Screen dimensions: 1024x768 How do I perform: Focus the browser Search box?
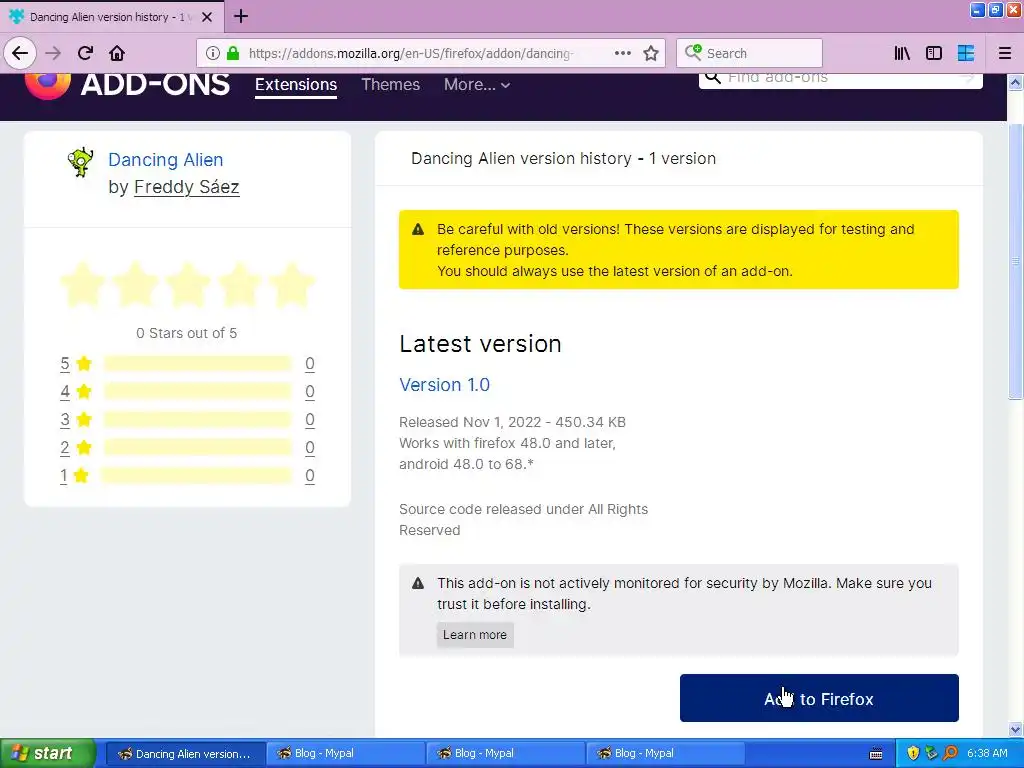point(749,53)
